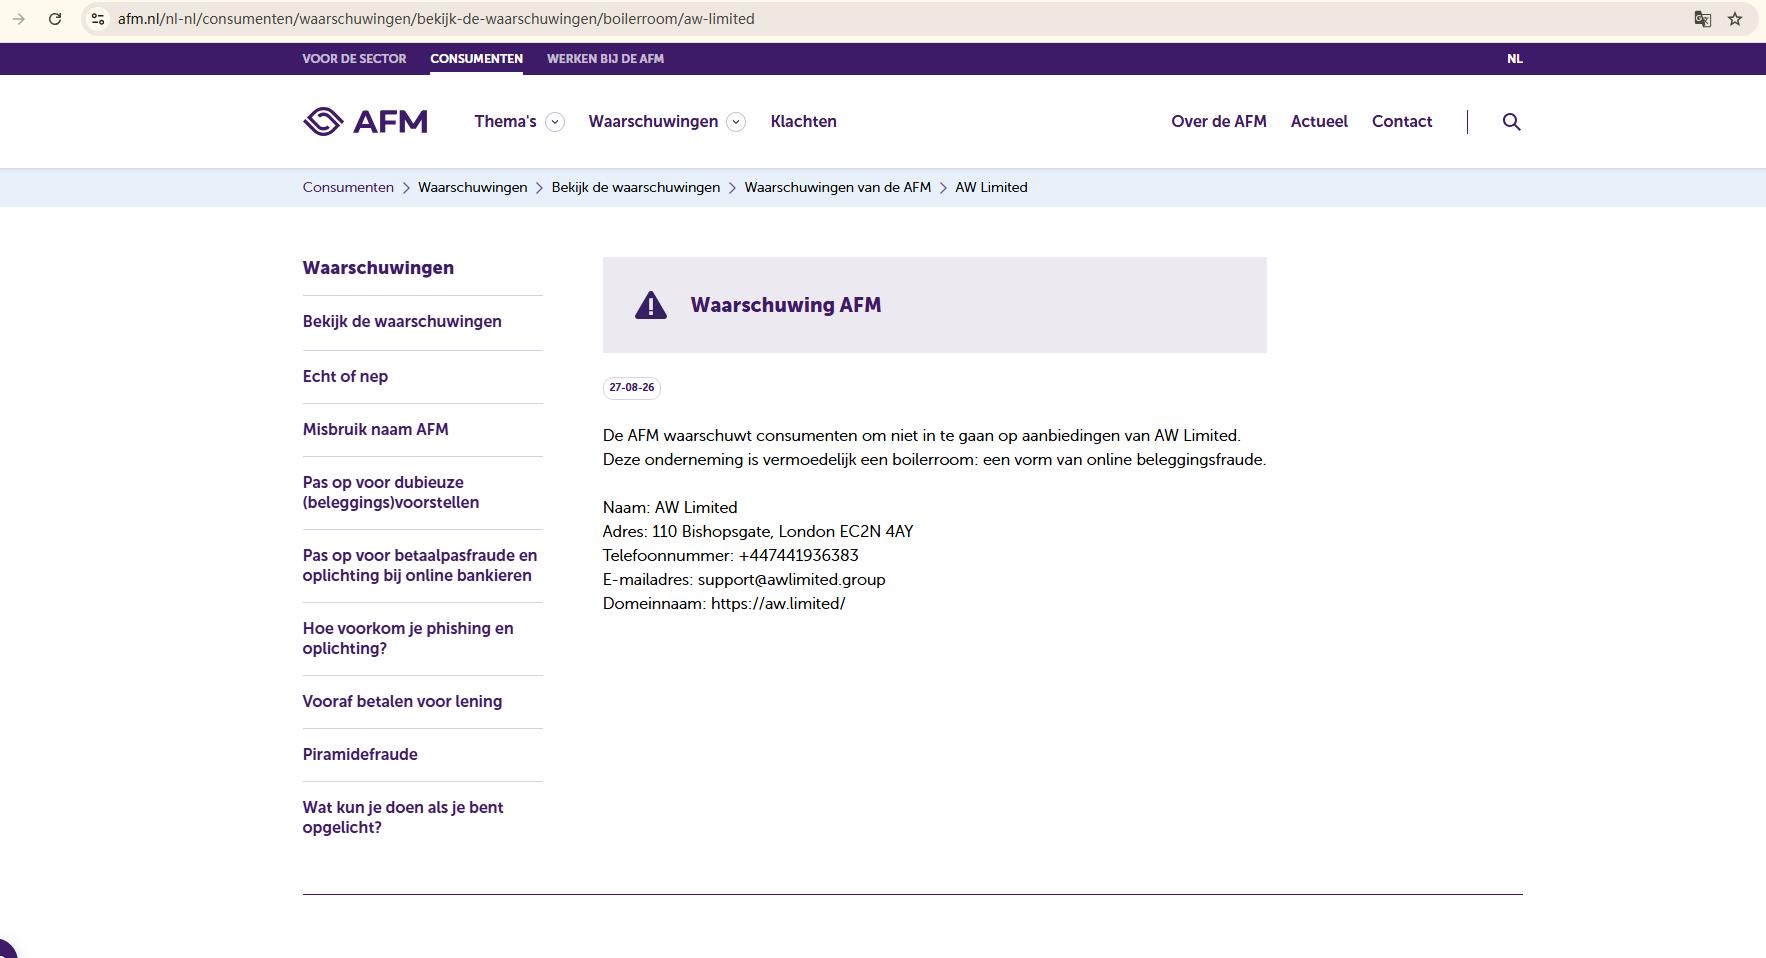1766x958 pixels.
Task: Click the browser forward arrow
Action: pyautogui.click(x=19, y=19)
